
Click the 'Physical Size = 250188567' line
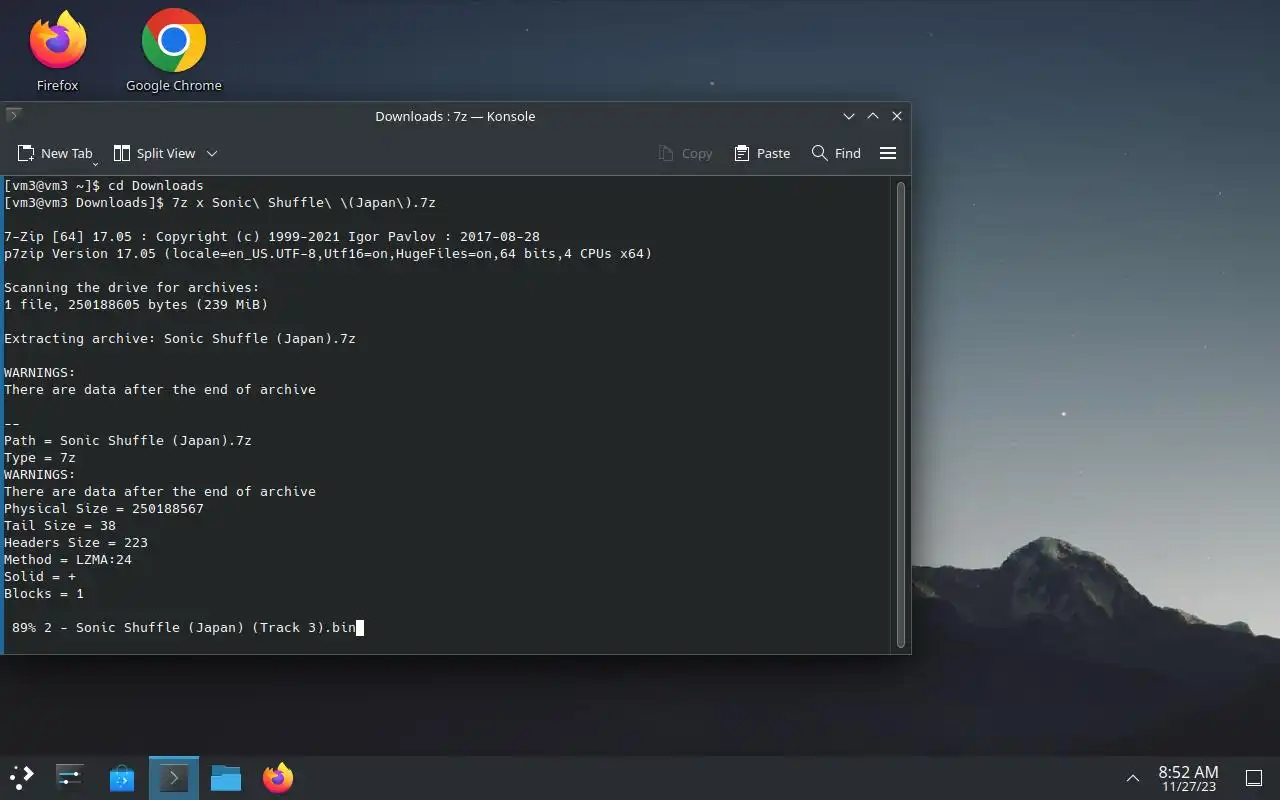coord(104,509)
